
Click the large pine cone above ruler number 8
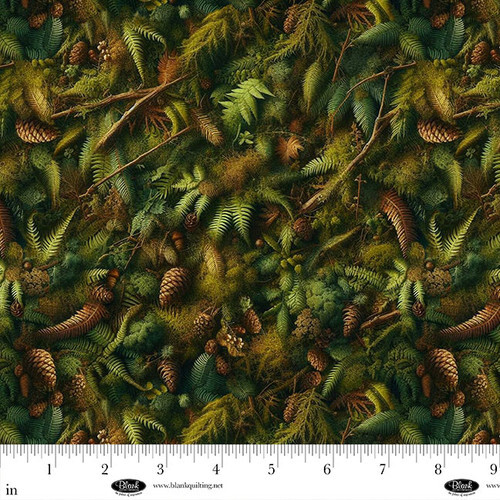[443, 368]
